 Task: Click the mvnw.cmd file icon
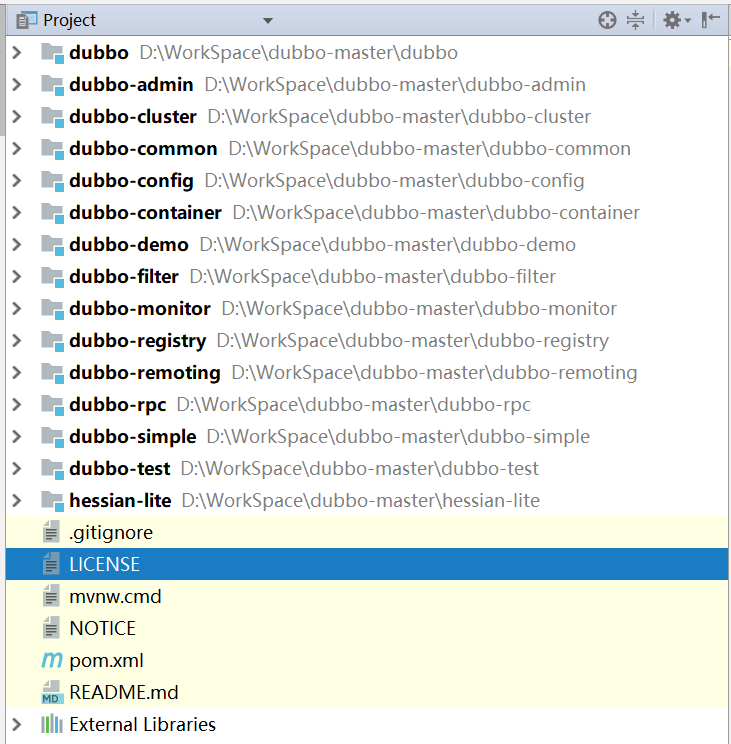(x=51, y=596)
